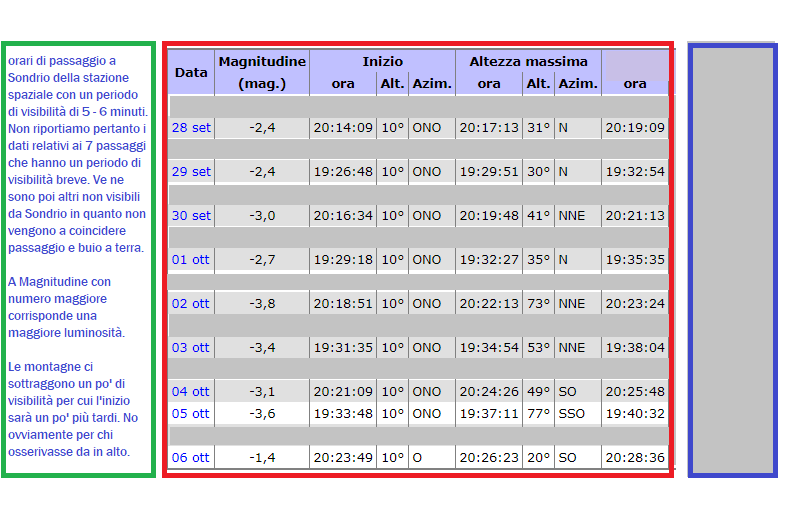Select start time 20:18:51
The width and height of the screenshot is (807, 510).
point(343,304)
